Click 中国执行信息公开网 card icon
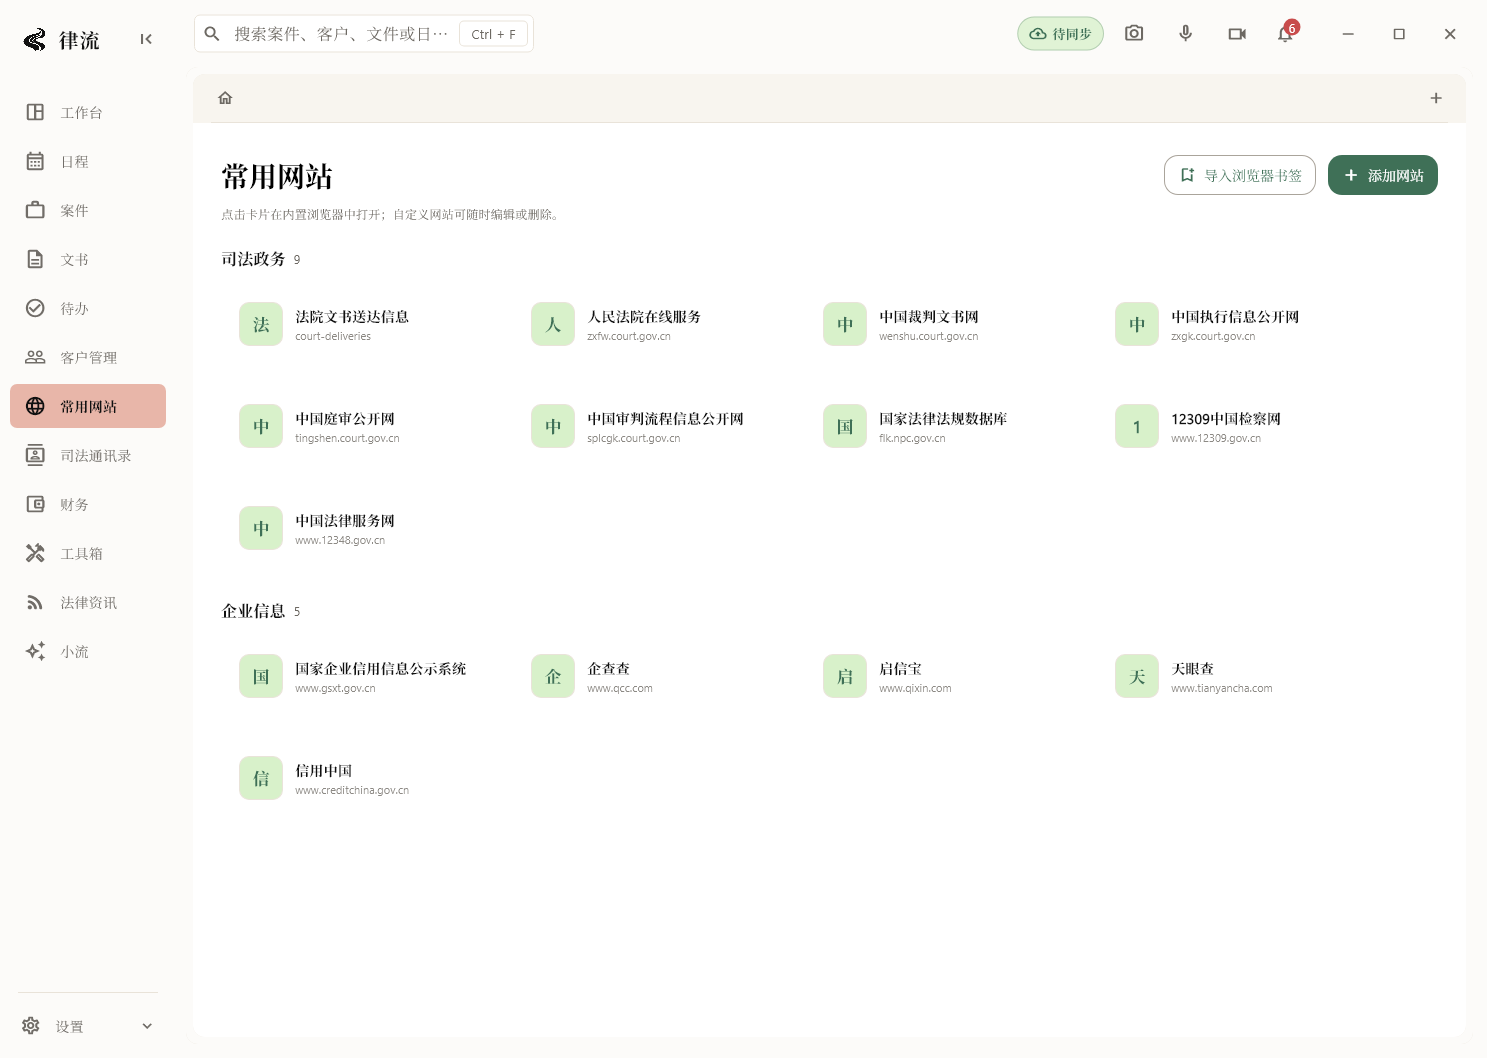1487x1058 pixels. point(1137,324)
